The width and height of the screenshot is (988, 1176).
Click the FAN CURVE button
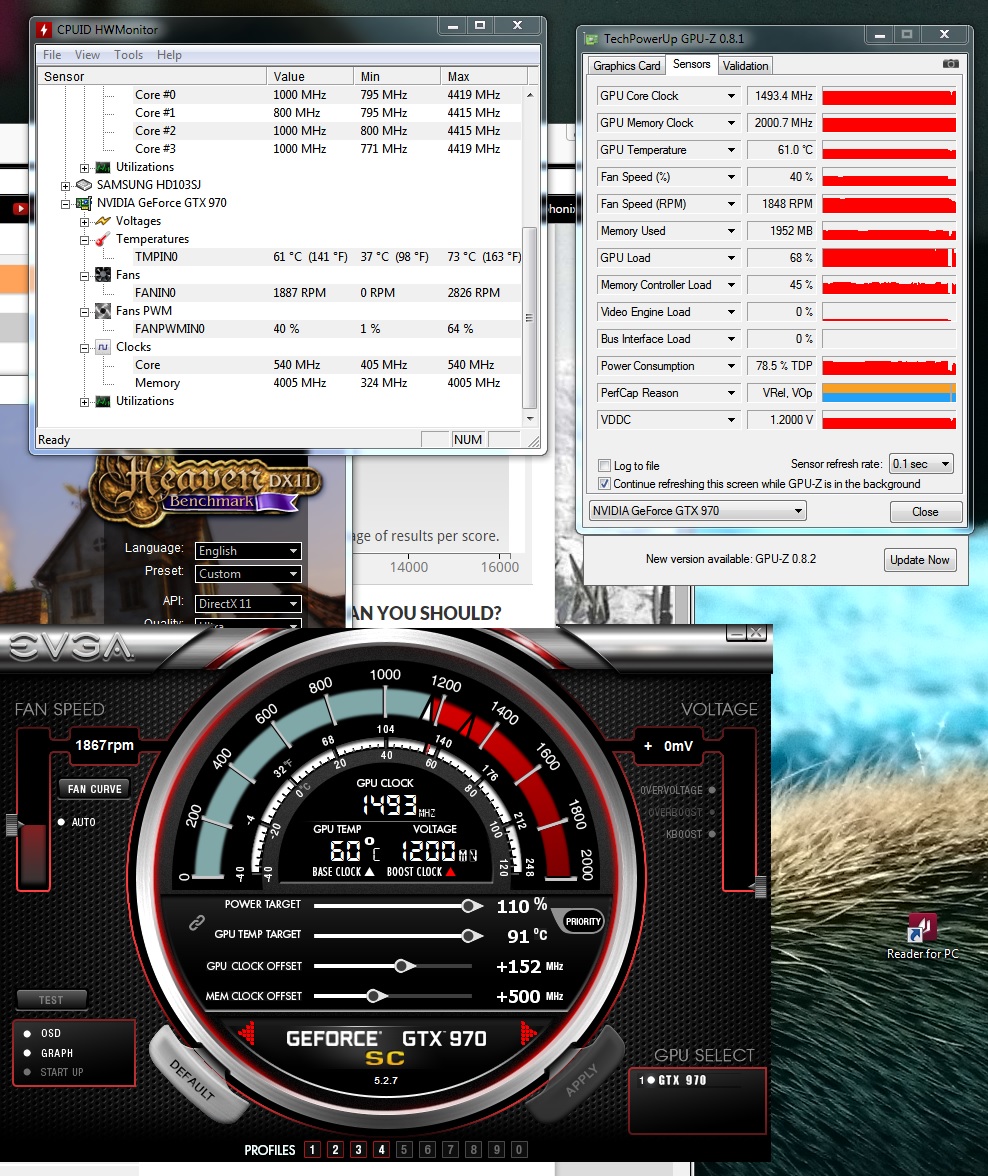95,789
